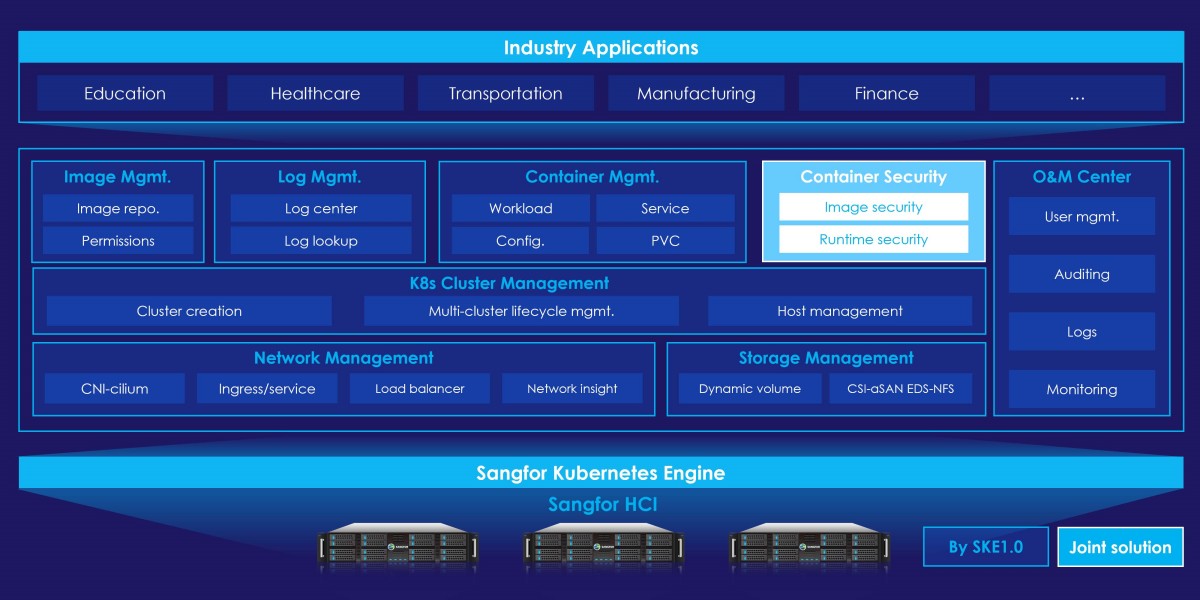The image size is (1200, 600).
Task: Select Workload in Container Mgmt.
Action: pos(520,208)
